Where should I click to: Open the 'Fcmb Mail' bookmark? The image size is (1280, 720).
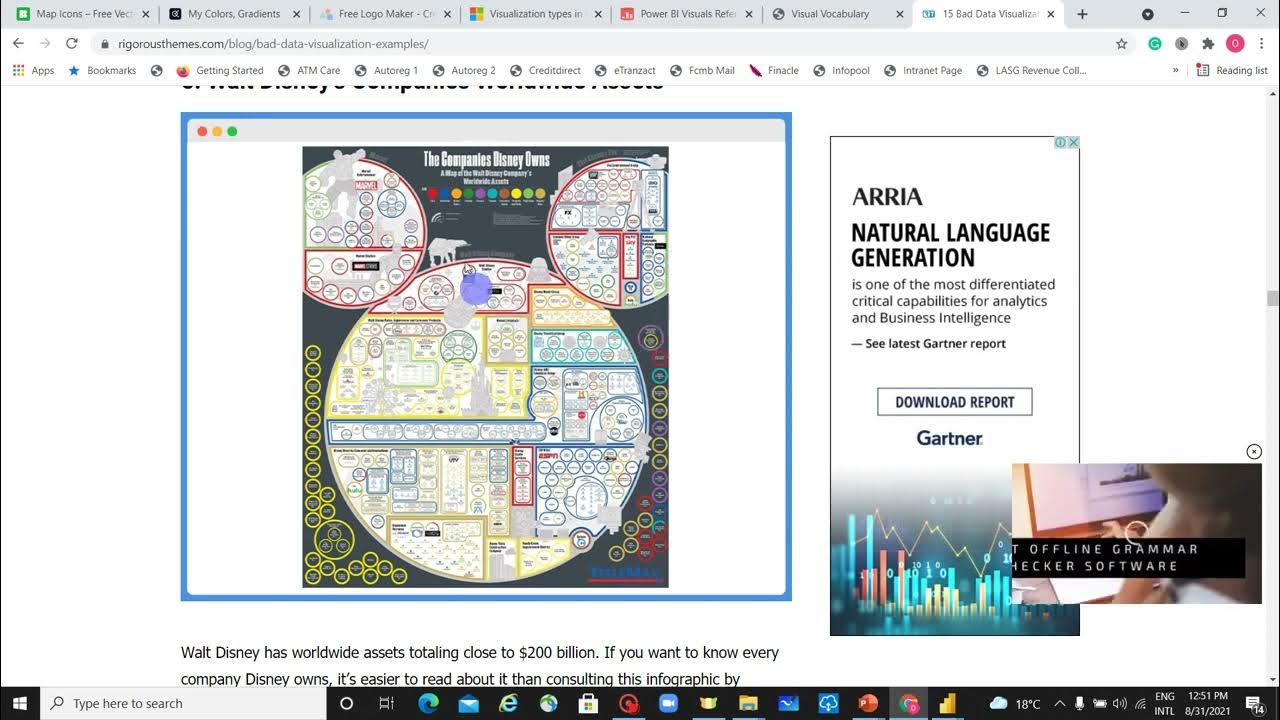point(702,71)
